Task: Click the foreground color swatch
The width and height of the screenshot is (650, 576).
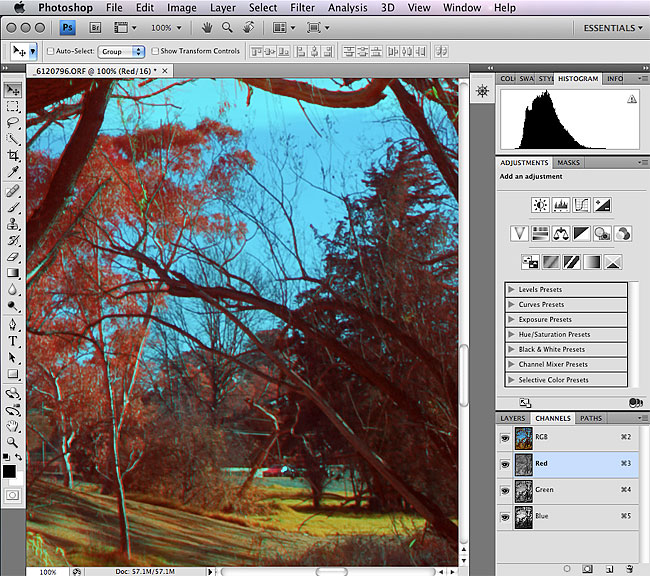Action: (x=9, y=471)
